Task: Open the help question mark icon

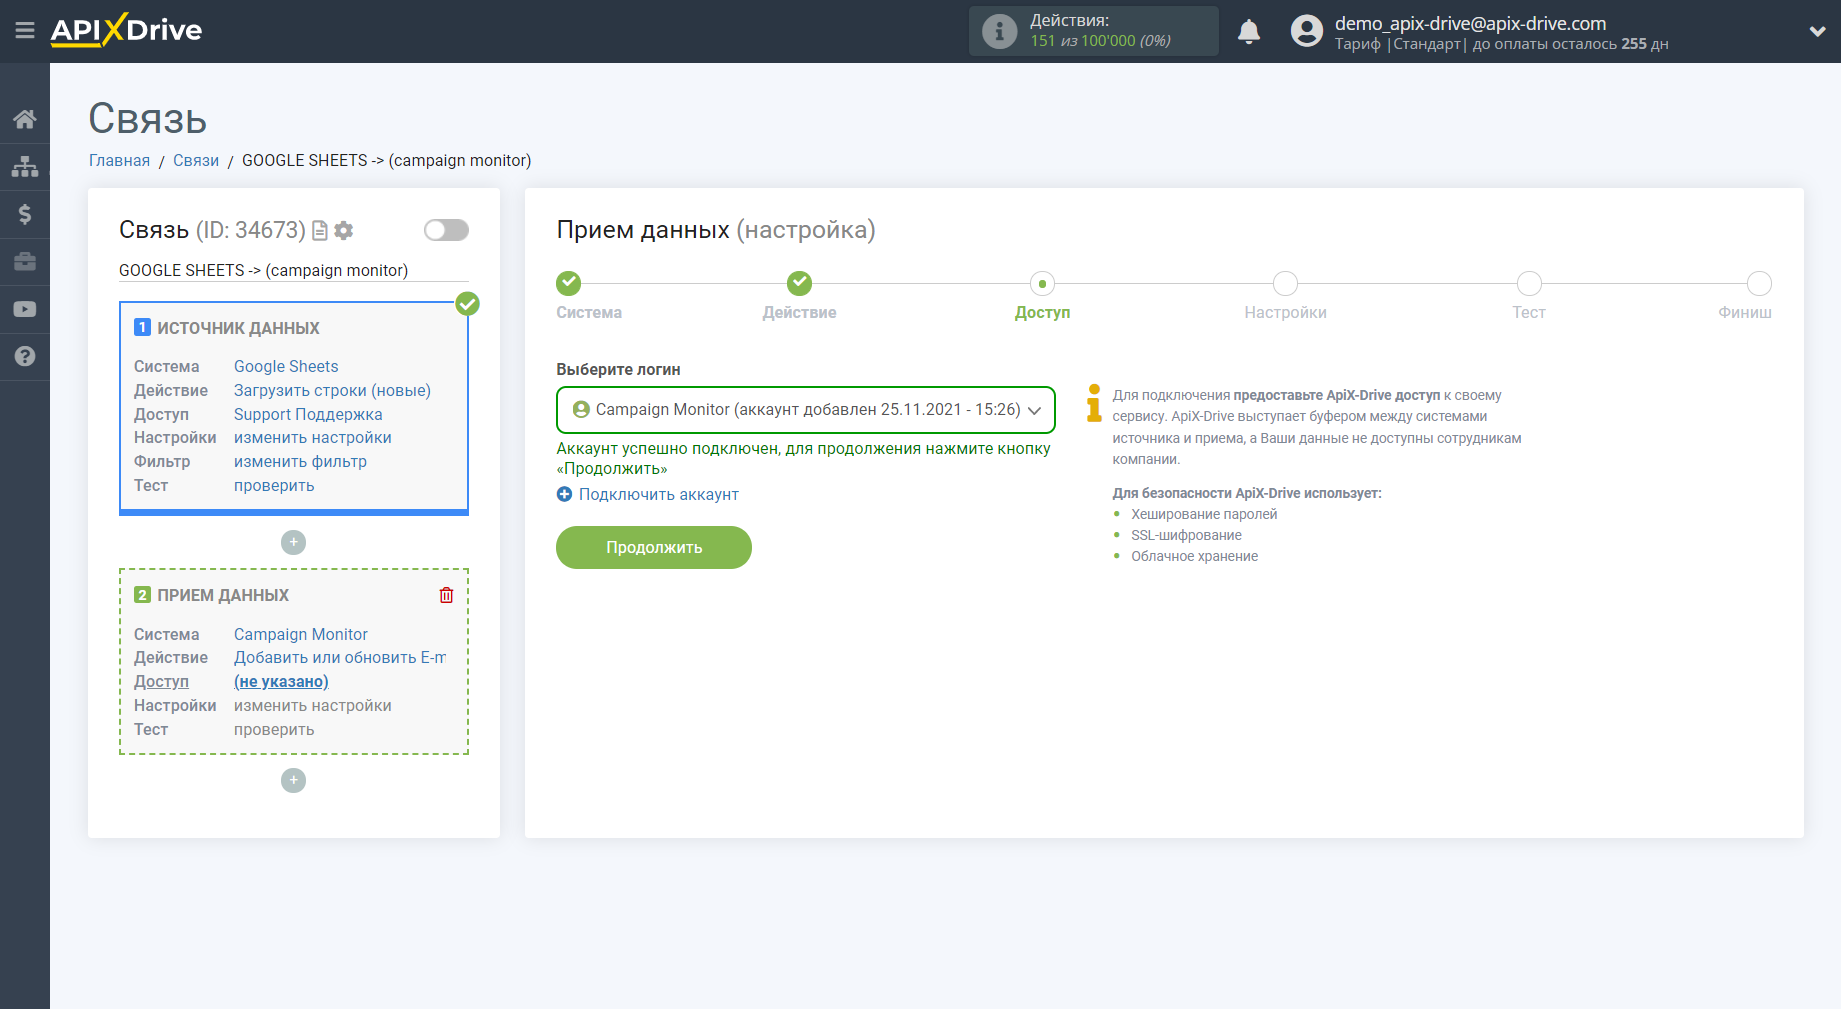Action: [x=25, y=356]
